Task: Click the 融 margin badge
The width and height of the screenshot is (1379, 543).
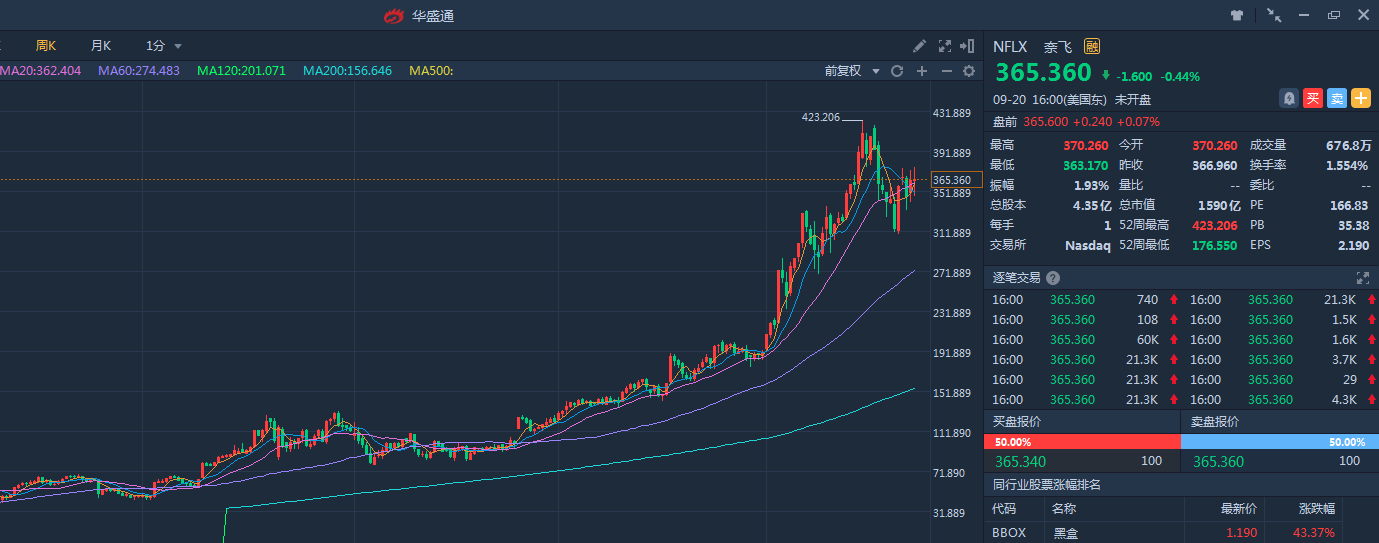Action: (x=1092, y=46)
